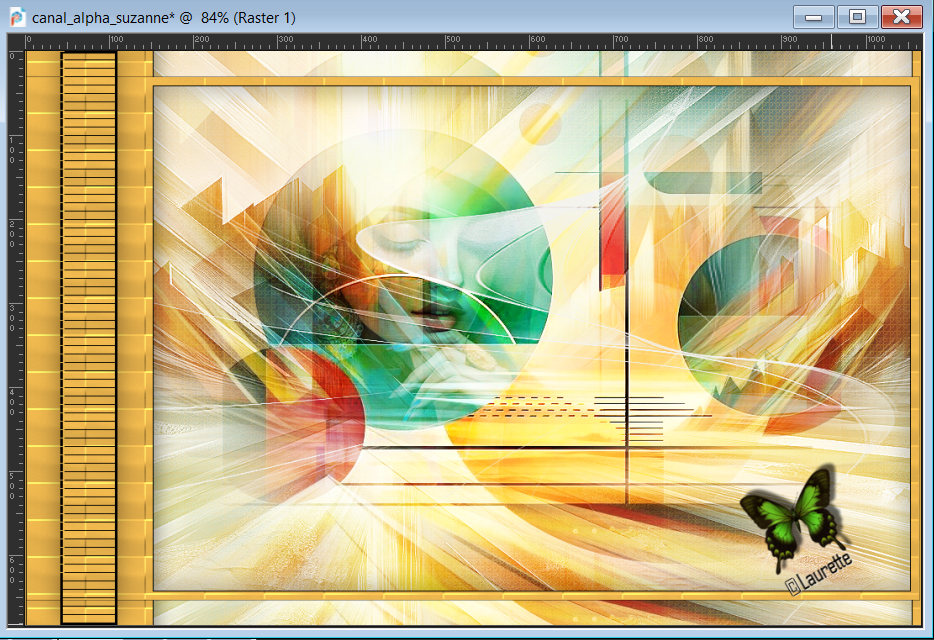Click the 1000 mark on horizontal ruler
Viewport: 934px width, 640px height.
pos(875,41)
